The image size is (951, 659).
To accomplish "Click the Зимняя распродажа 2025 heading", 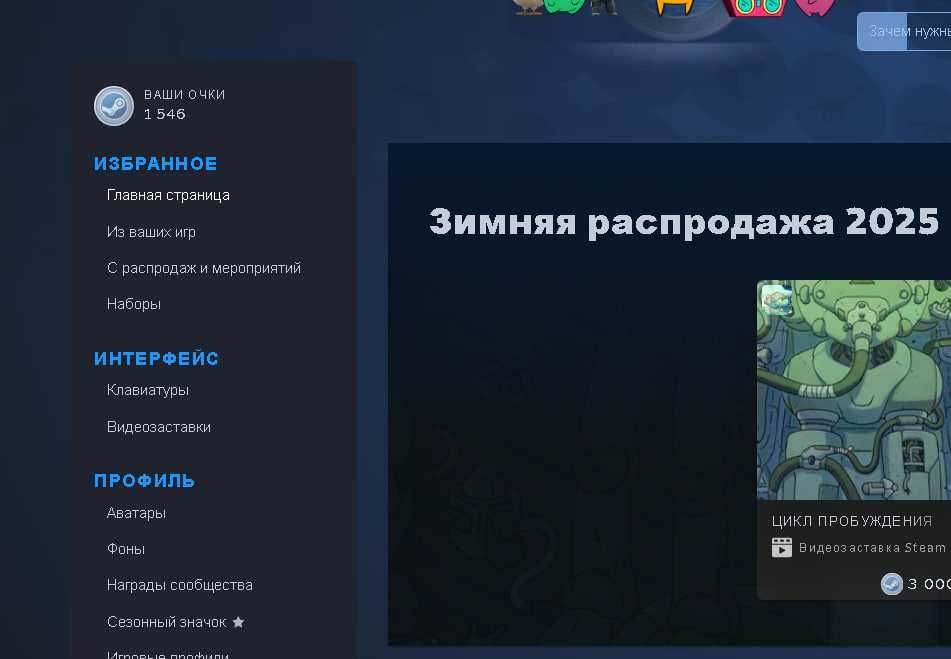I will point(684,222).
